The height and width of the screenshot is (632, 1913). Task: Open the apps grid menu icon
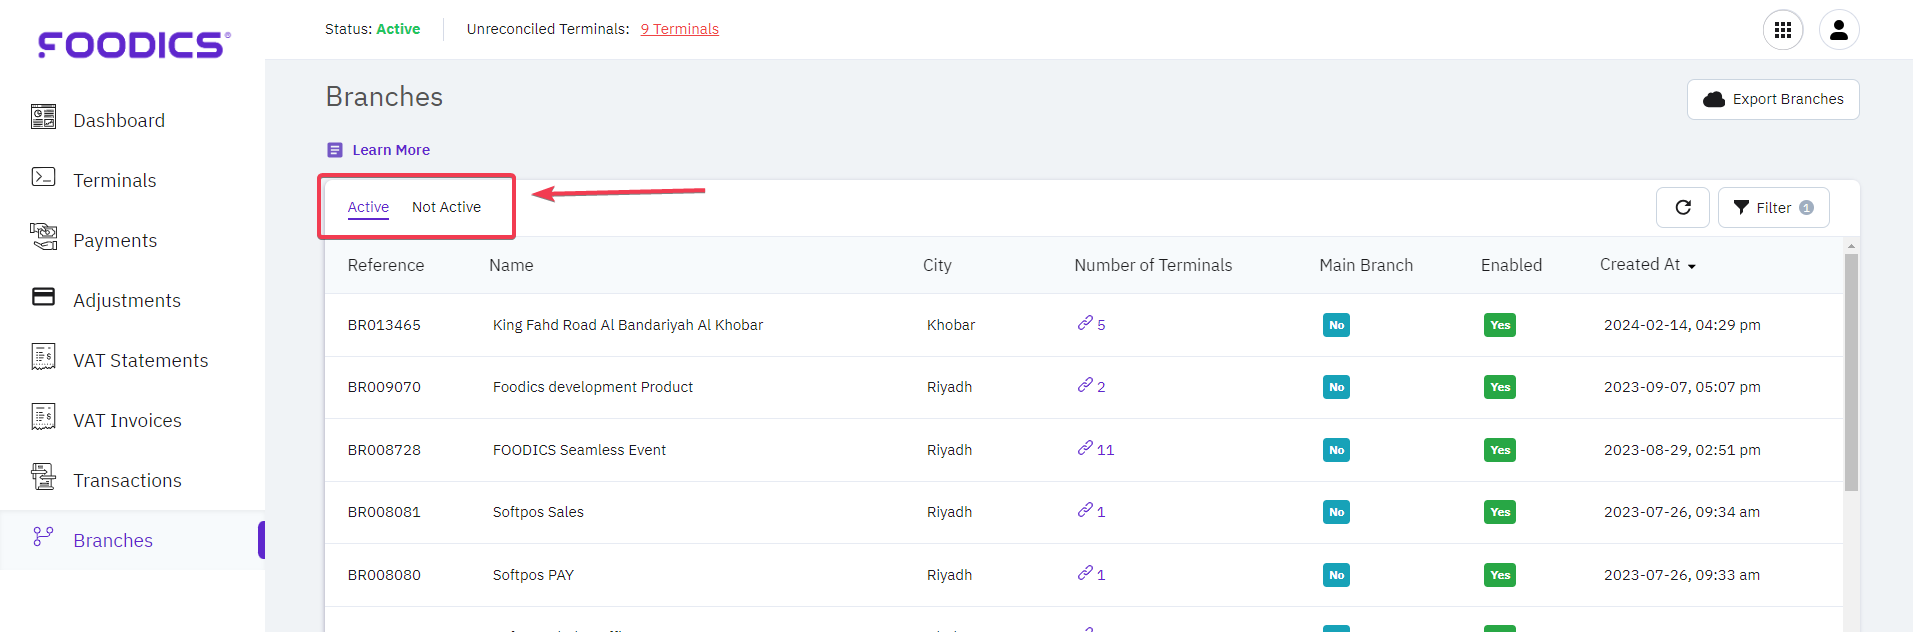(x=1782, y=30)
